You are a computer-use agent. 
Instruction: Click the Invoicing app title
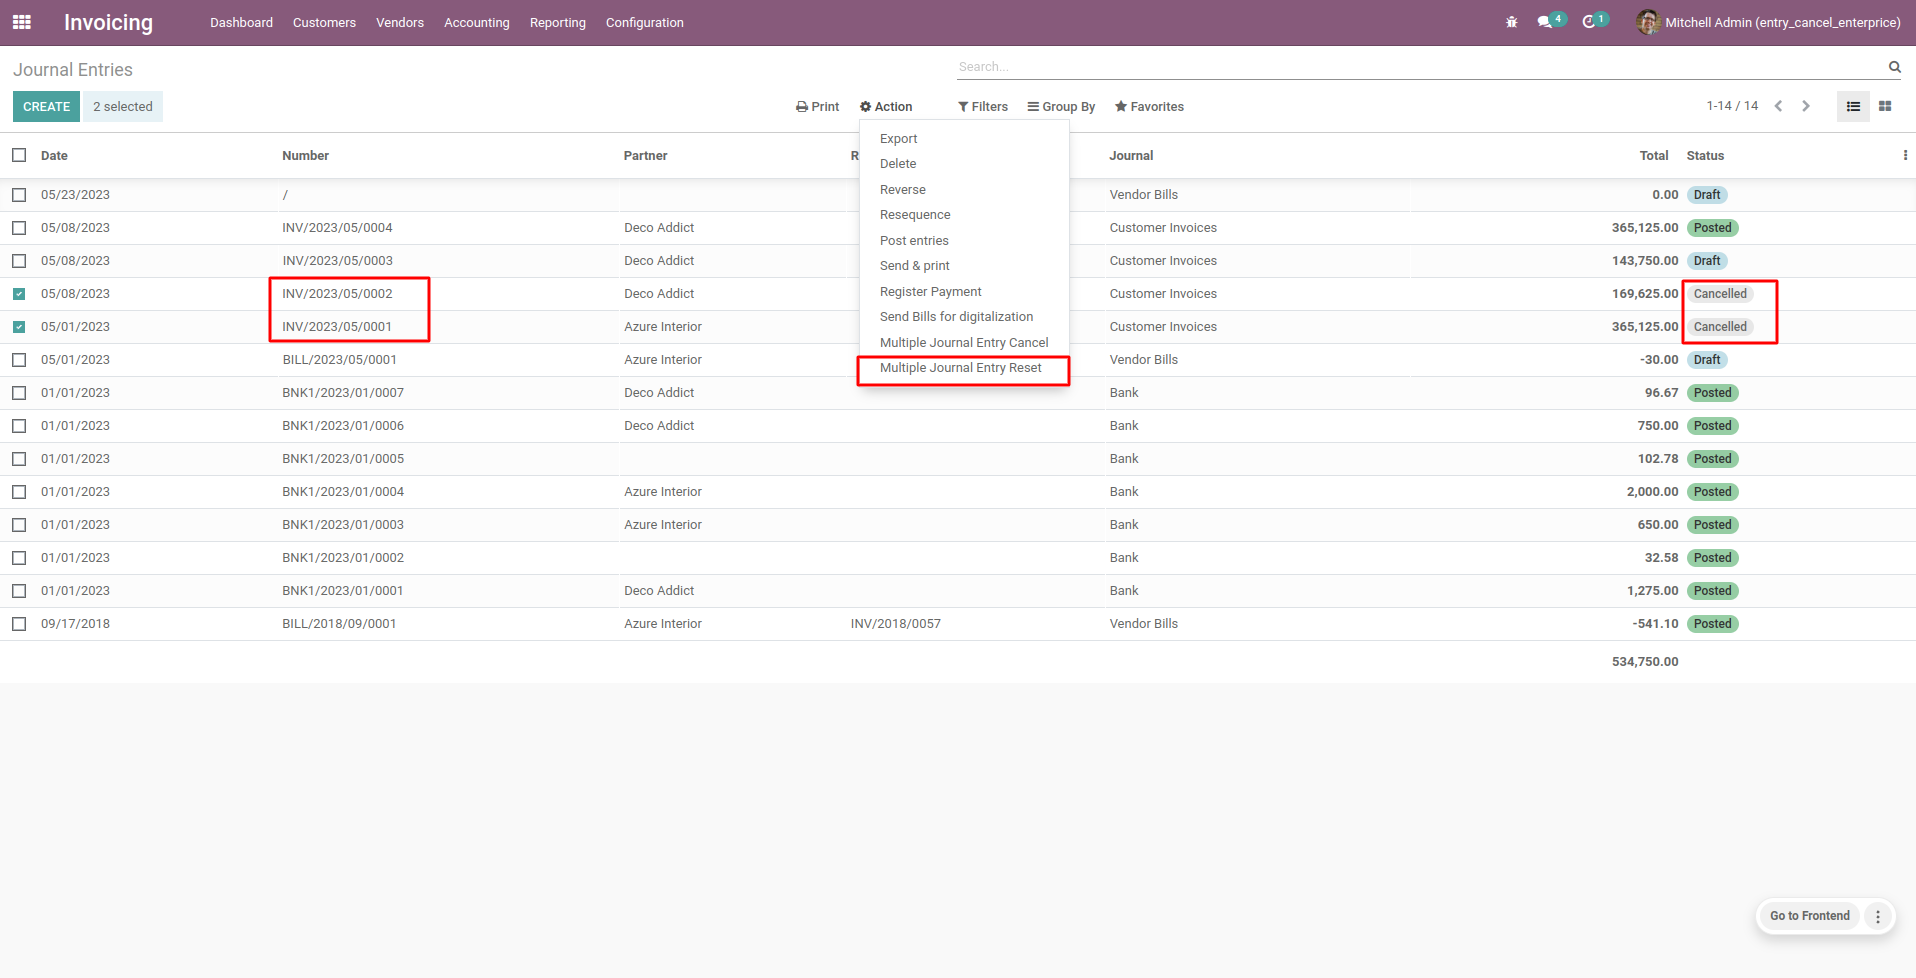(x=108, y=22)
